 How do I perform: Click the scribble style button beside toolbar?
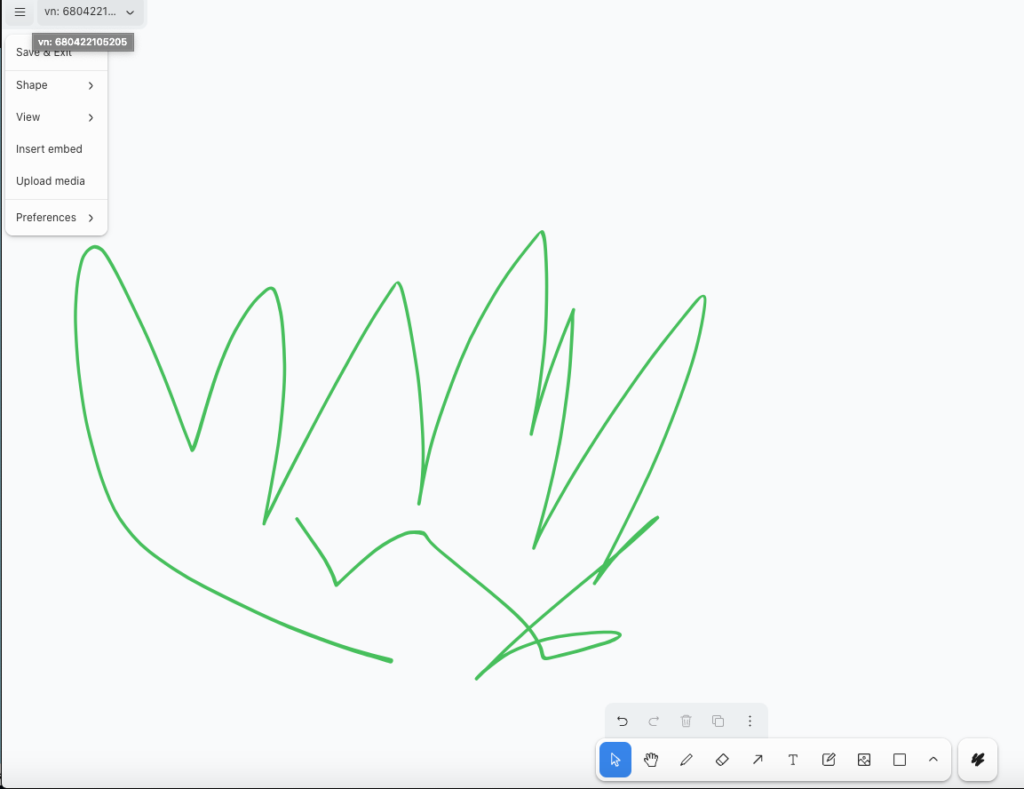click(977, 760)
